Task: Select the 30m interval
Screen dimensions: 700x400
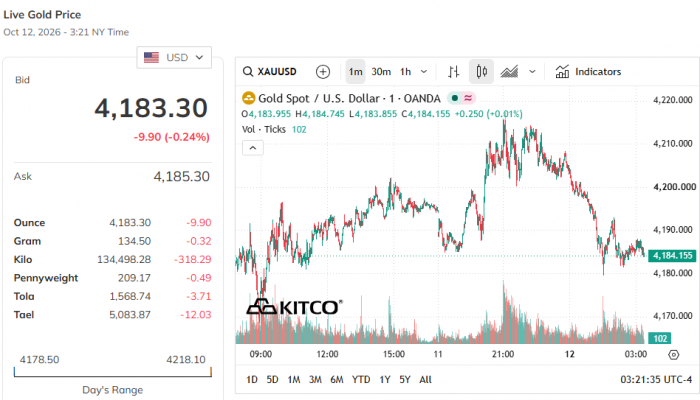Action: pos(381,71)
